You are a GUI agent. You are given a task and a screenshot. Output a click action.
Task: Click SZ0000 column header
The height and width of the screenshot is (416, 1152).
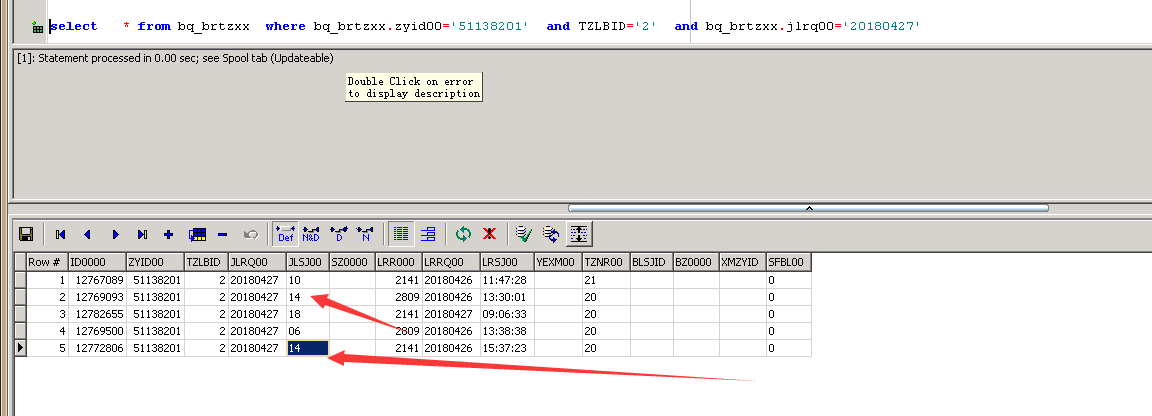pos(352,262)
